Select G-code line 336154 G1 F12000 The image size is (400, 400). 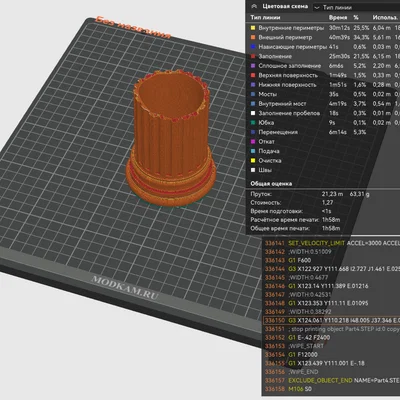332,355
